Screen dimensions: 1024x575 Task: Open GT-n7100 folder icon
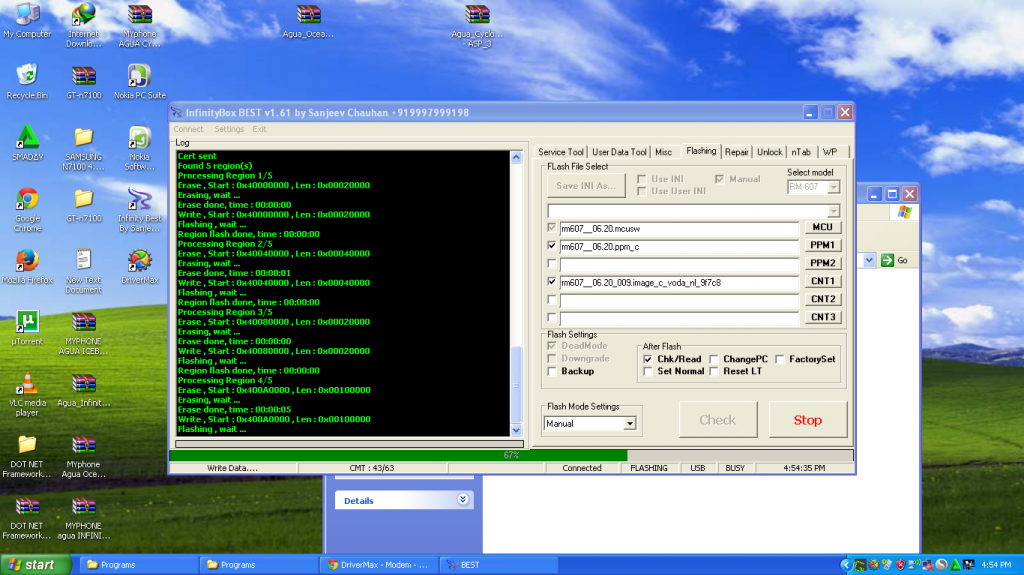[84, 205]
